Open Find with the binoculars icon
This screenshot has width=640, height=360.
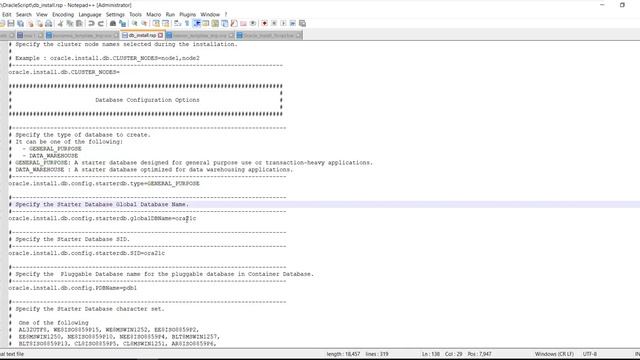tap(113, 23)
